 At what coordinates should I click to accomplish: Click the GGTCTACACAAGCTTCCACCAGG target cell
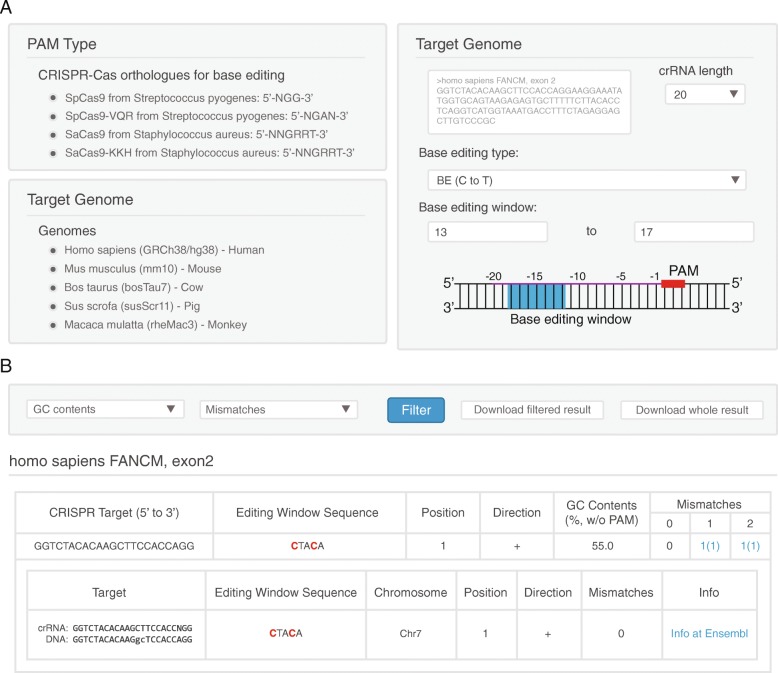[x=114, y=546]
